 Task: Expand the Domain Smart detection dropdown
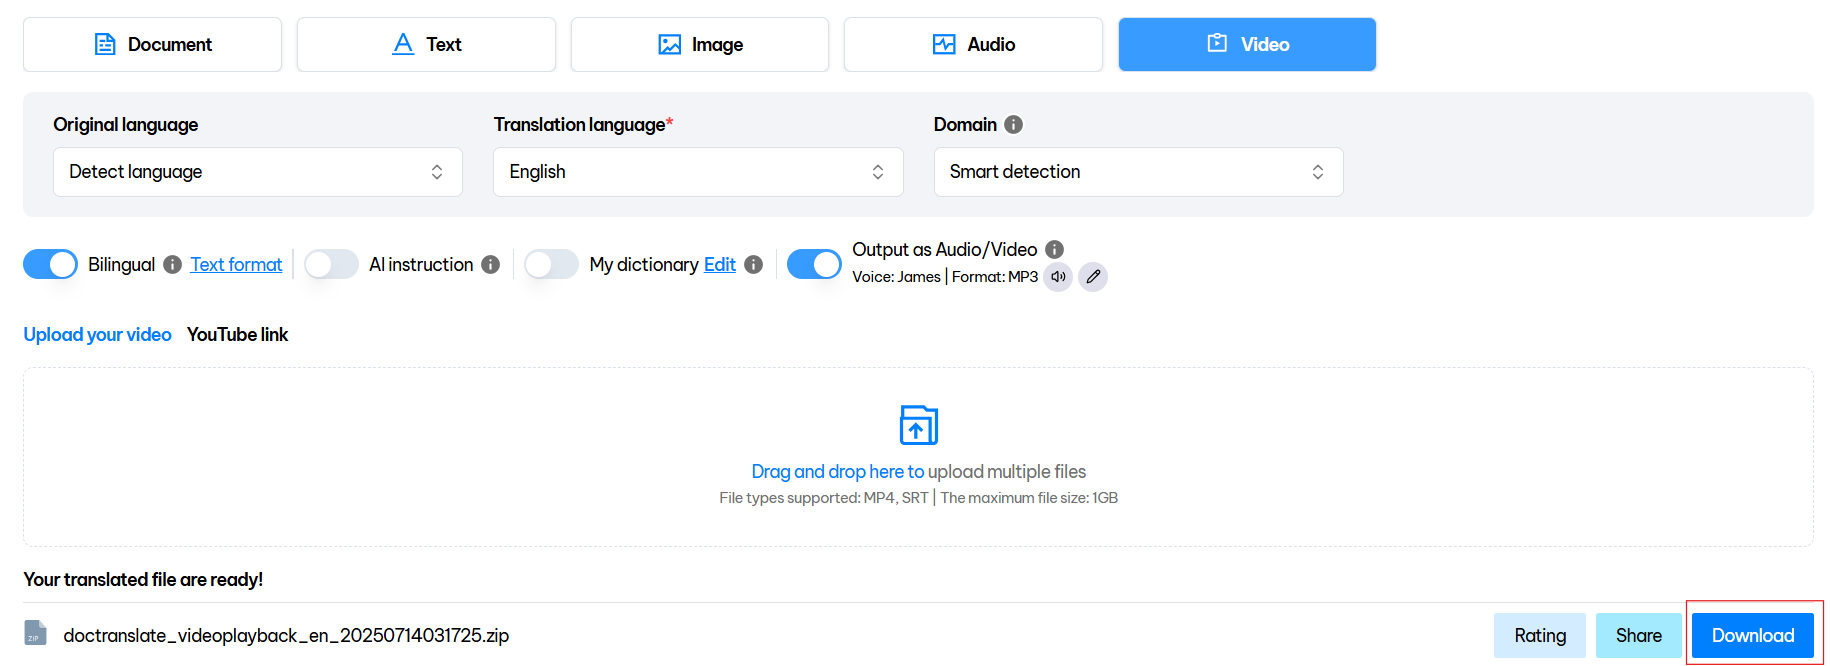click(x=1137, y=172)
